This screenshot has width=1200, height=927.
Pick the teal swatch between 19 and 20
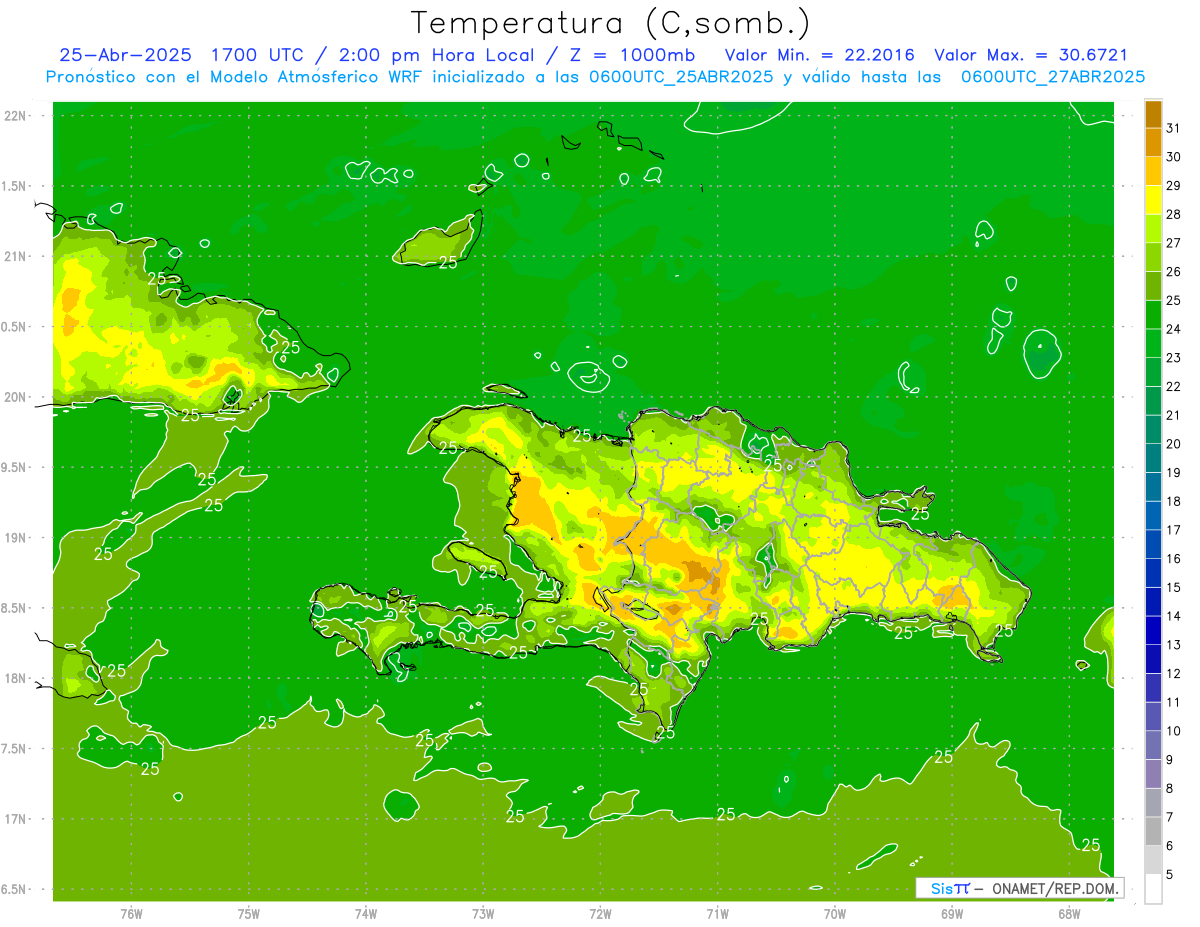(1153, 458)
